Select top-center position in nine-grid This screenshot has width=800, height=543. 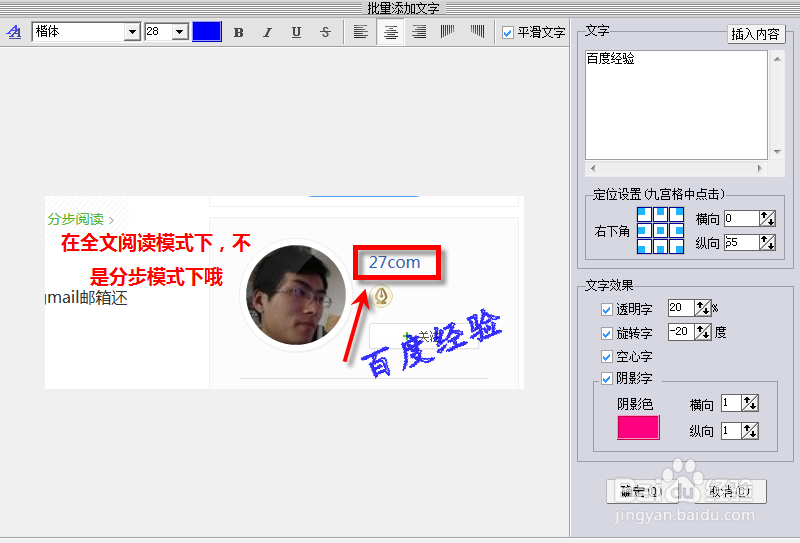click(x=660, y=214)
